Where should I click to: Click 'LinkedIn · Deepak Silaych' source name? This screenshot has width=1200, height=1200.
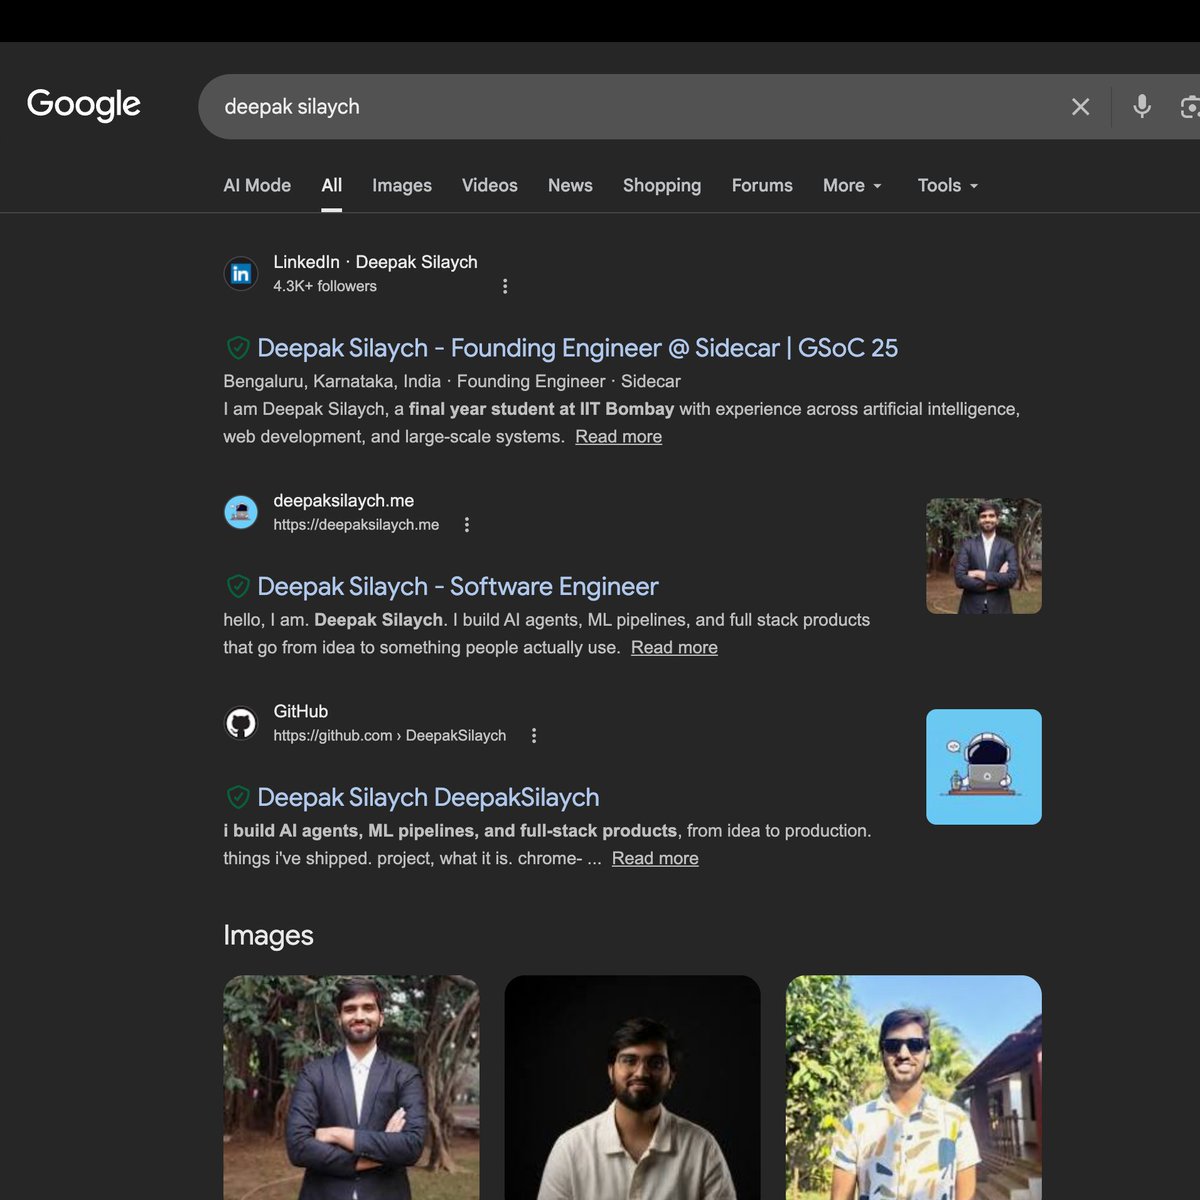pos(375,262)
